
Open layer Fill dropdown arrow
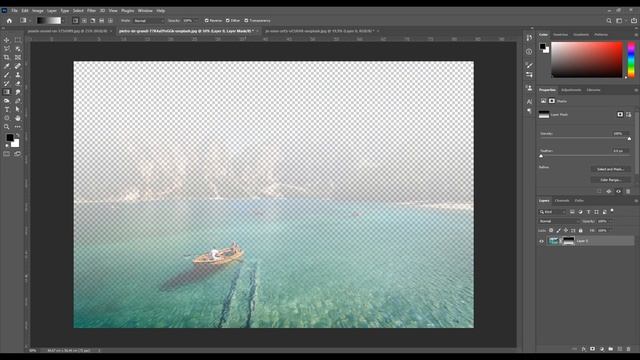click(611, 231)
